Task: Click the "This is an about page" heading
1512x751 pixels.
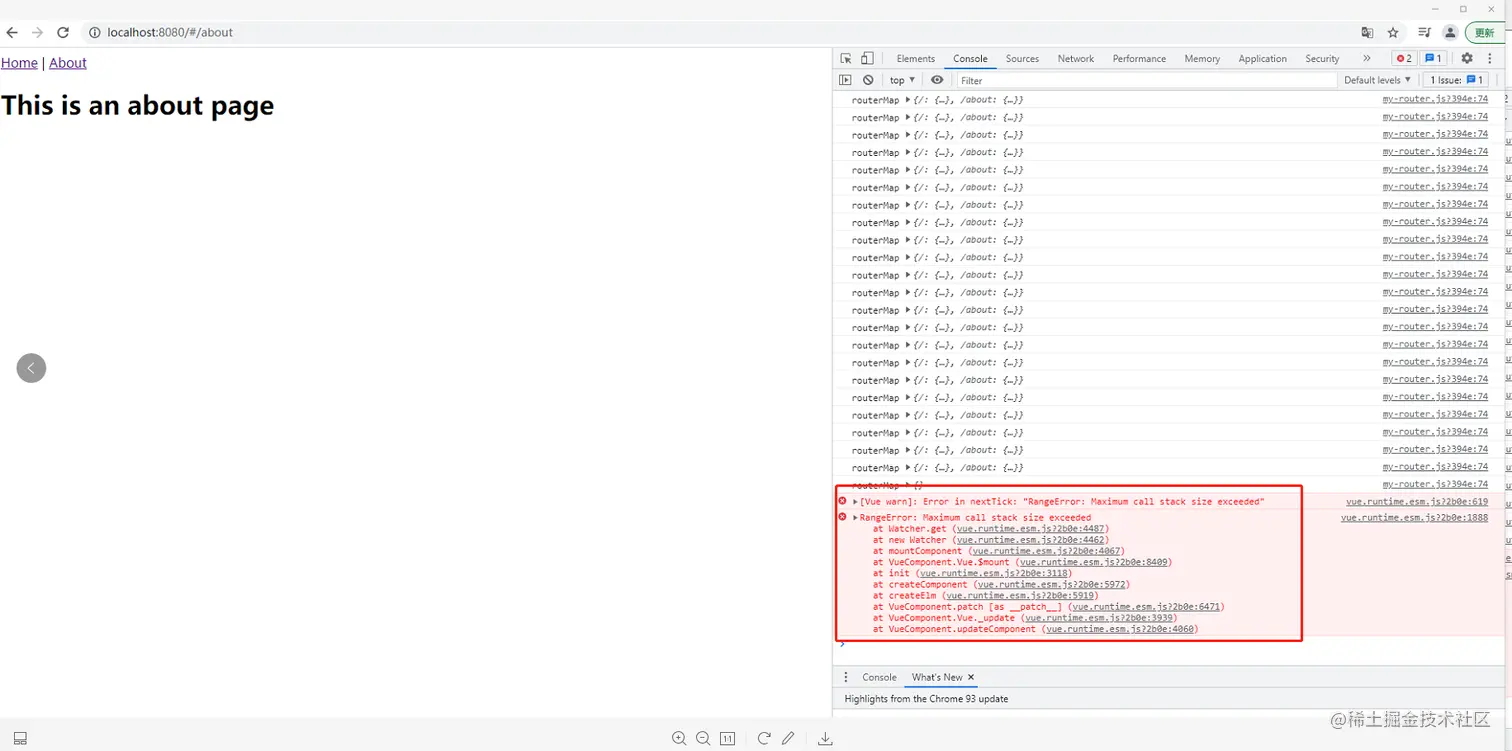Action: click(138, 106)
